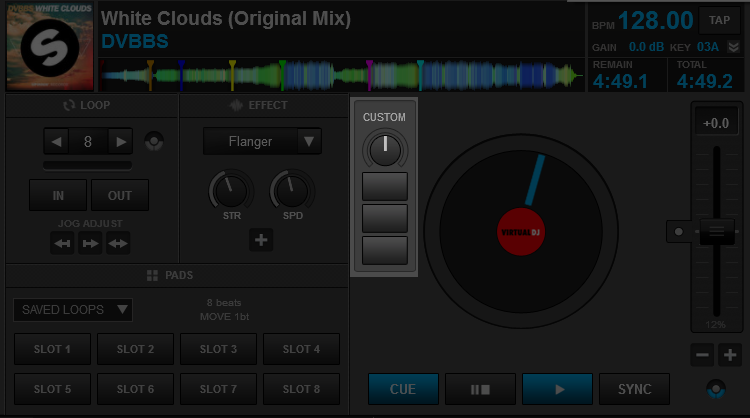Trigger the SLOT 8 pad

301,389
